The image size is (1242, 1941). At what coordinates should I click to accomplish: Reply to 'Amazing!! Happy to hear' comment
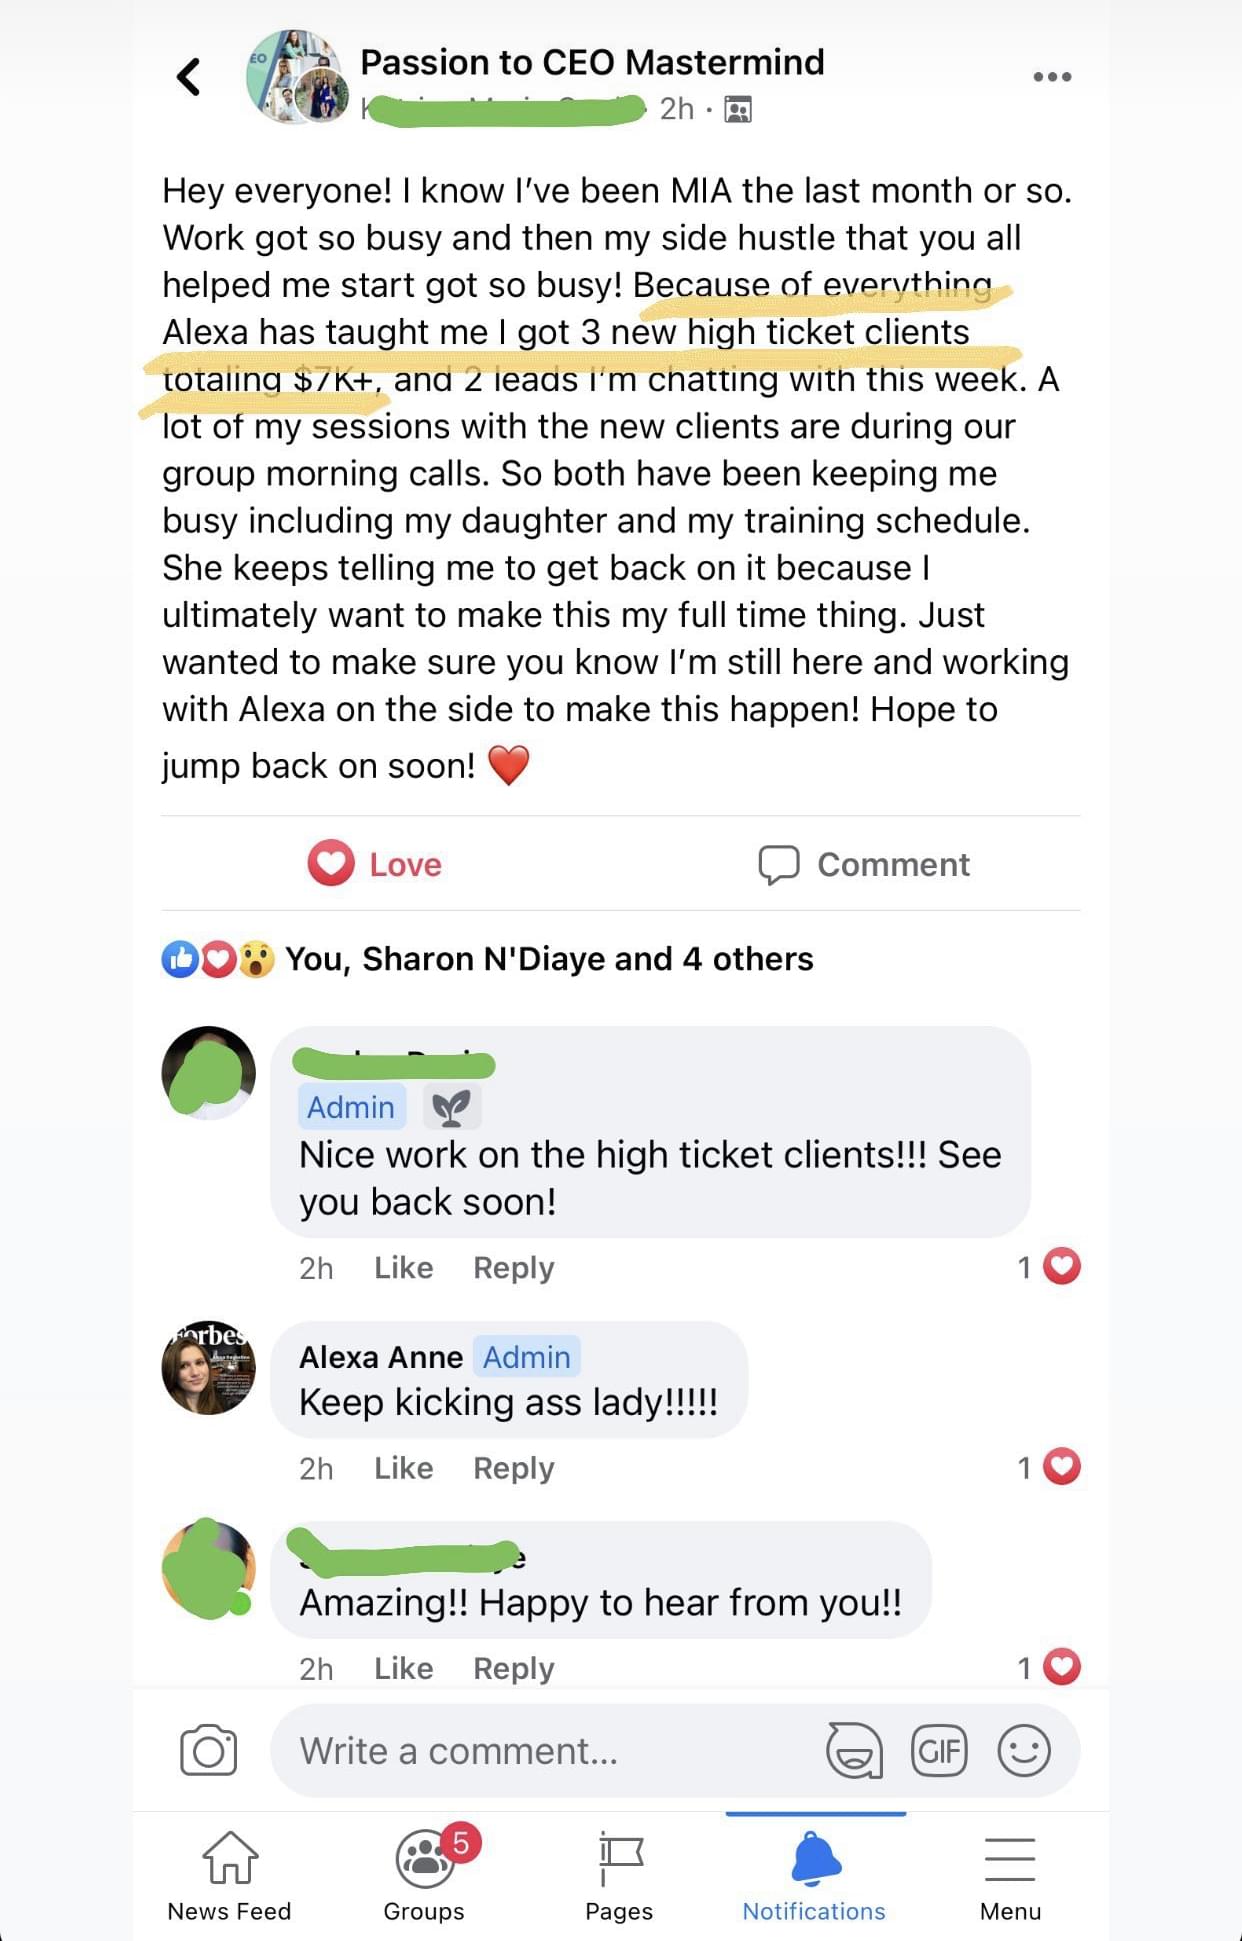coord(513,1668)
